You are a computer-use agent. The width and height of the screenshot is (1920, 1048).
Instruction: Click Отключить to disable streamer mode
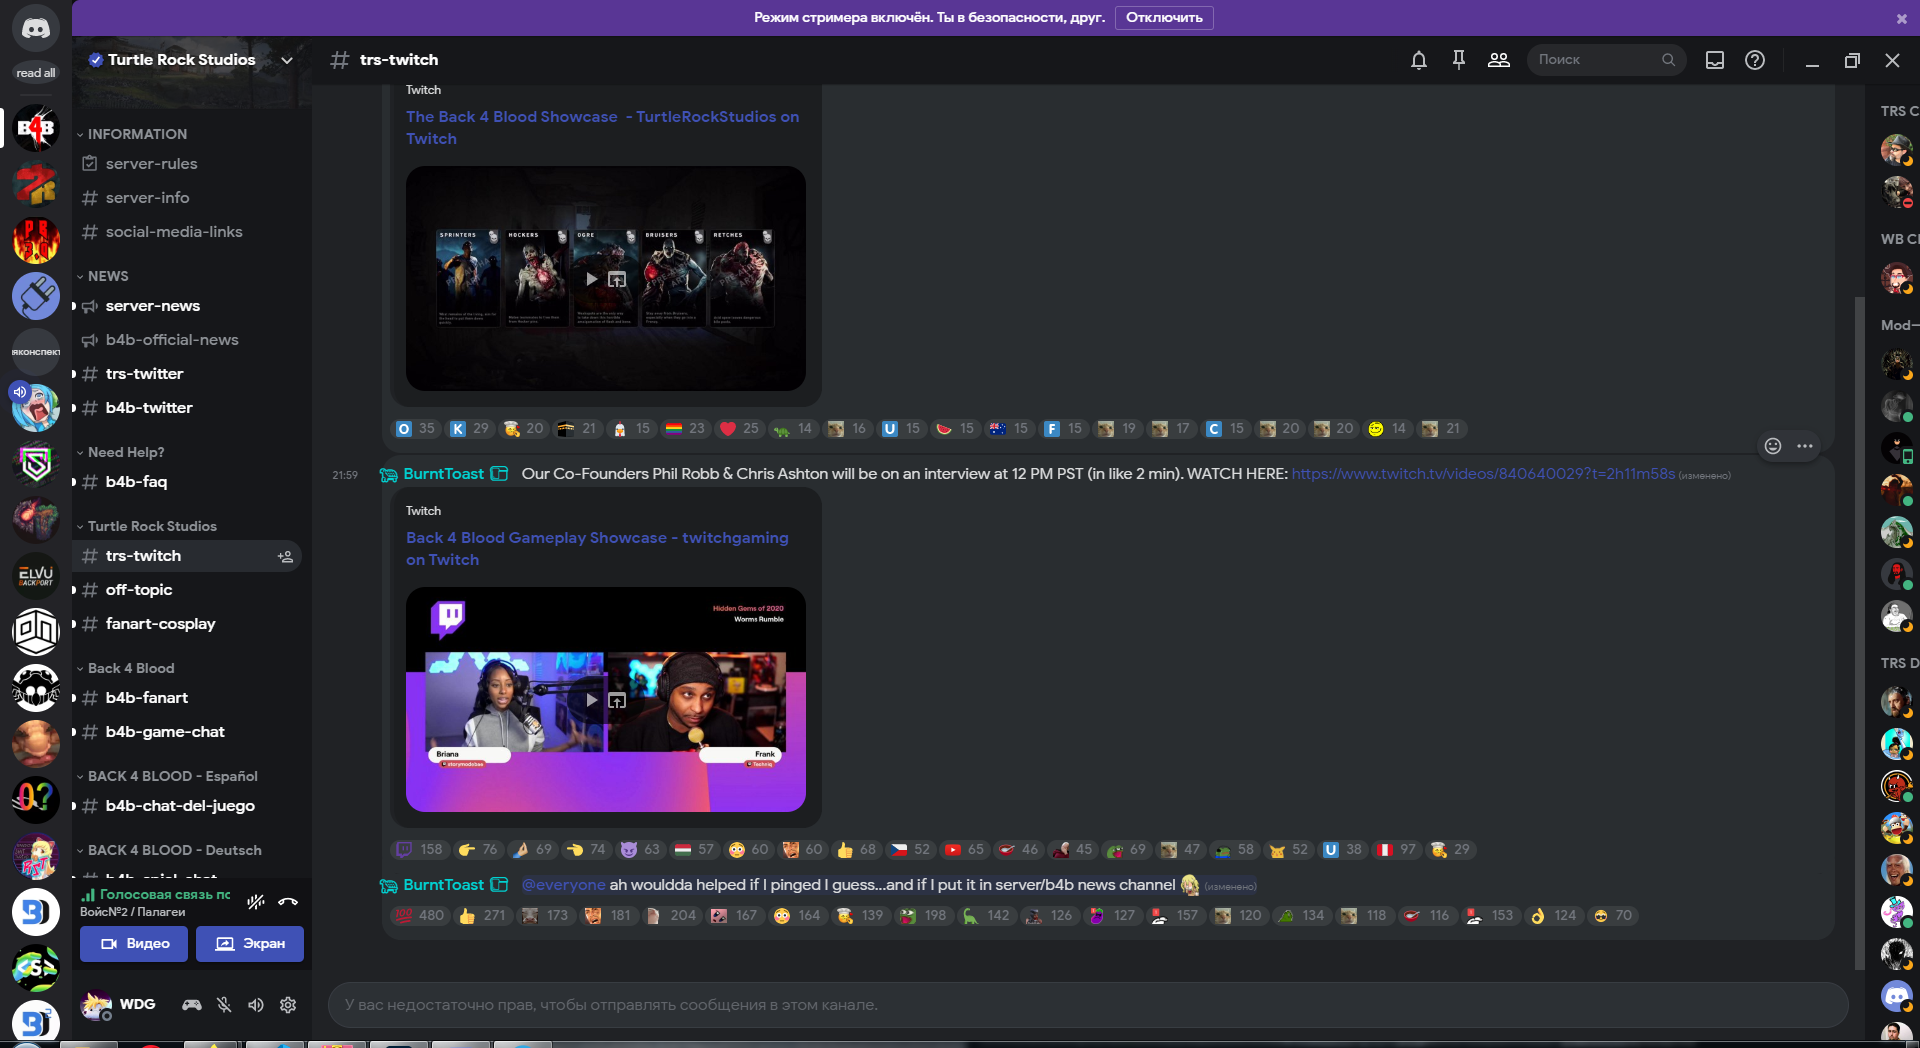[x=1163, y=18]
